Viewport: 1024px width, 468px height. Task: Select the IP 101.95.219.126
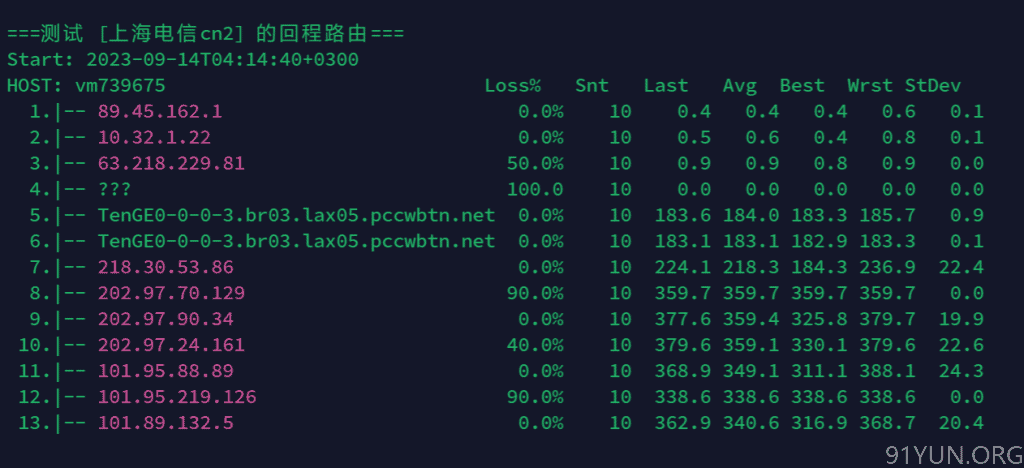point(177,397)
